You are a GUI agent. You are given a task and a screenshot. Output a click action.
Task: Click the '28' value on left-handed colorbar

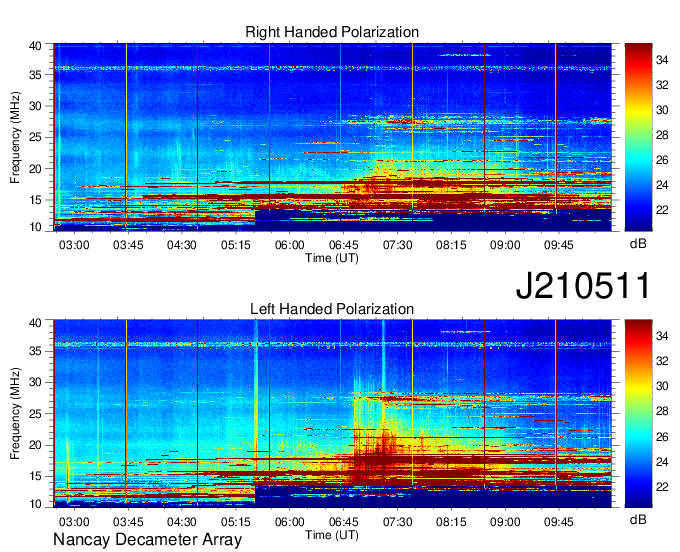pyautogui.click(x=662, y=412)
